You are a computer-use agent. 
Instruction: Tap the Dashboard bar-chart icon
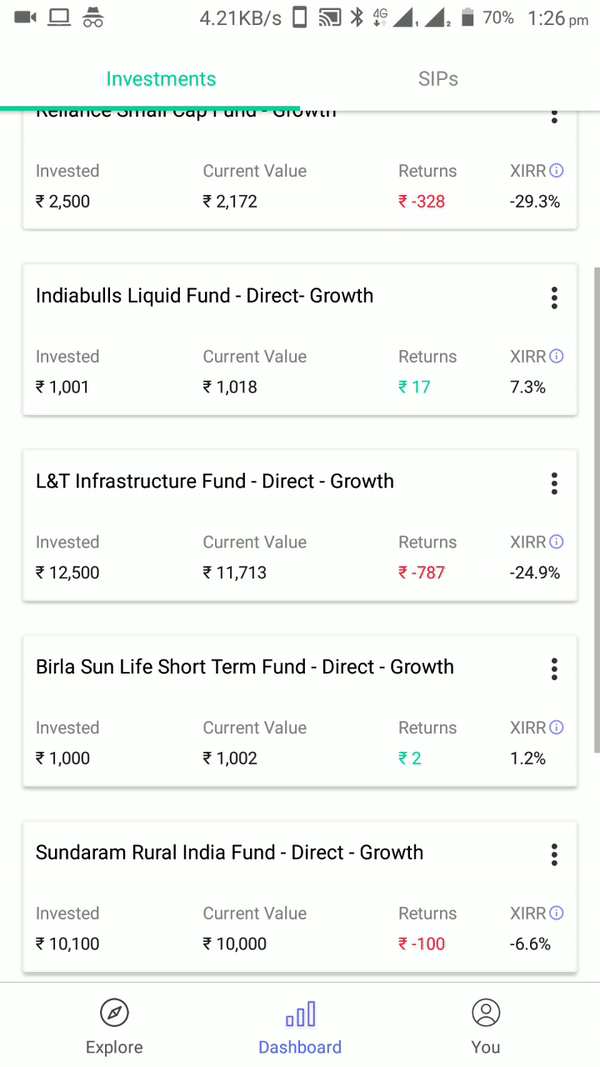pos(300,1013)
